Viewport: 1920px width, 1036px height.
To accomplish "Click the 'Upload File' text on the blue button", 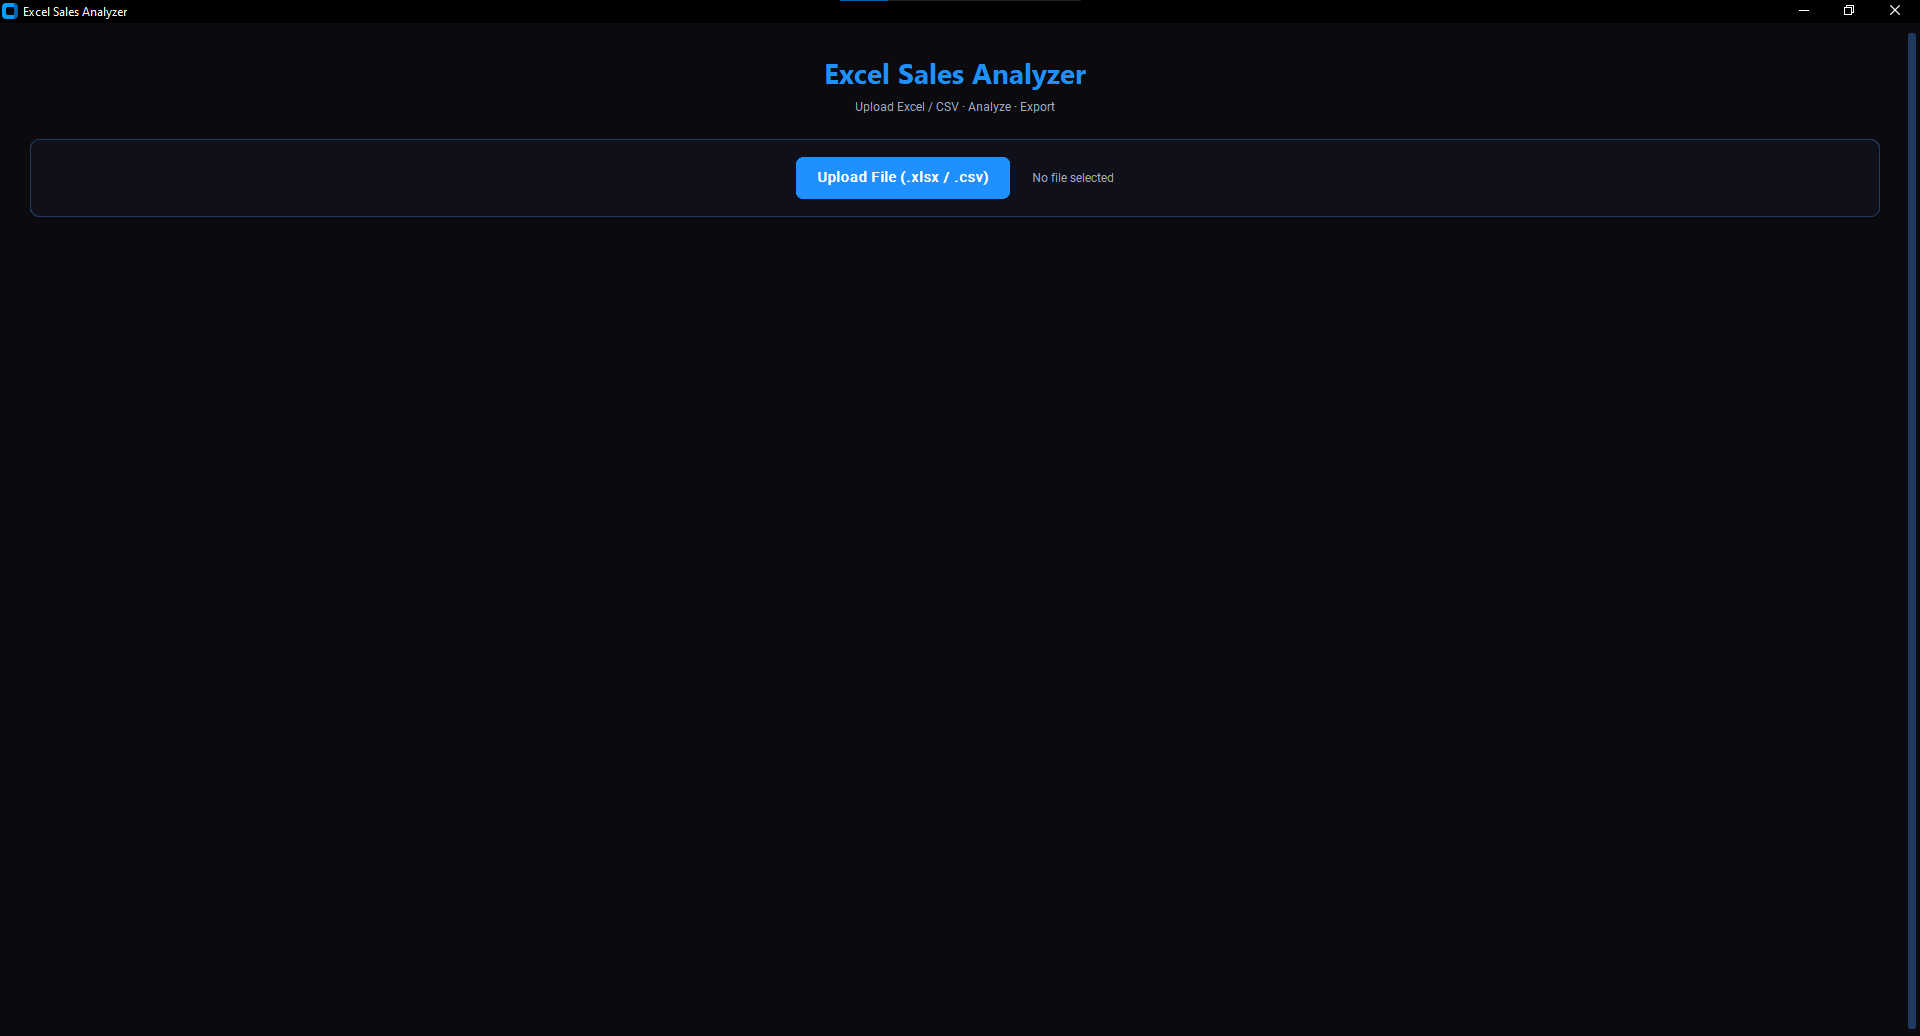I will click(x=856, y=177).
